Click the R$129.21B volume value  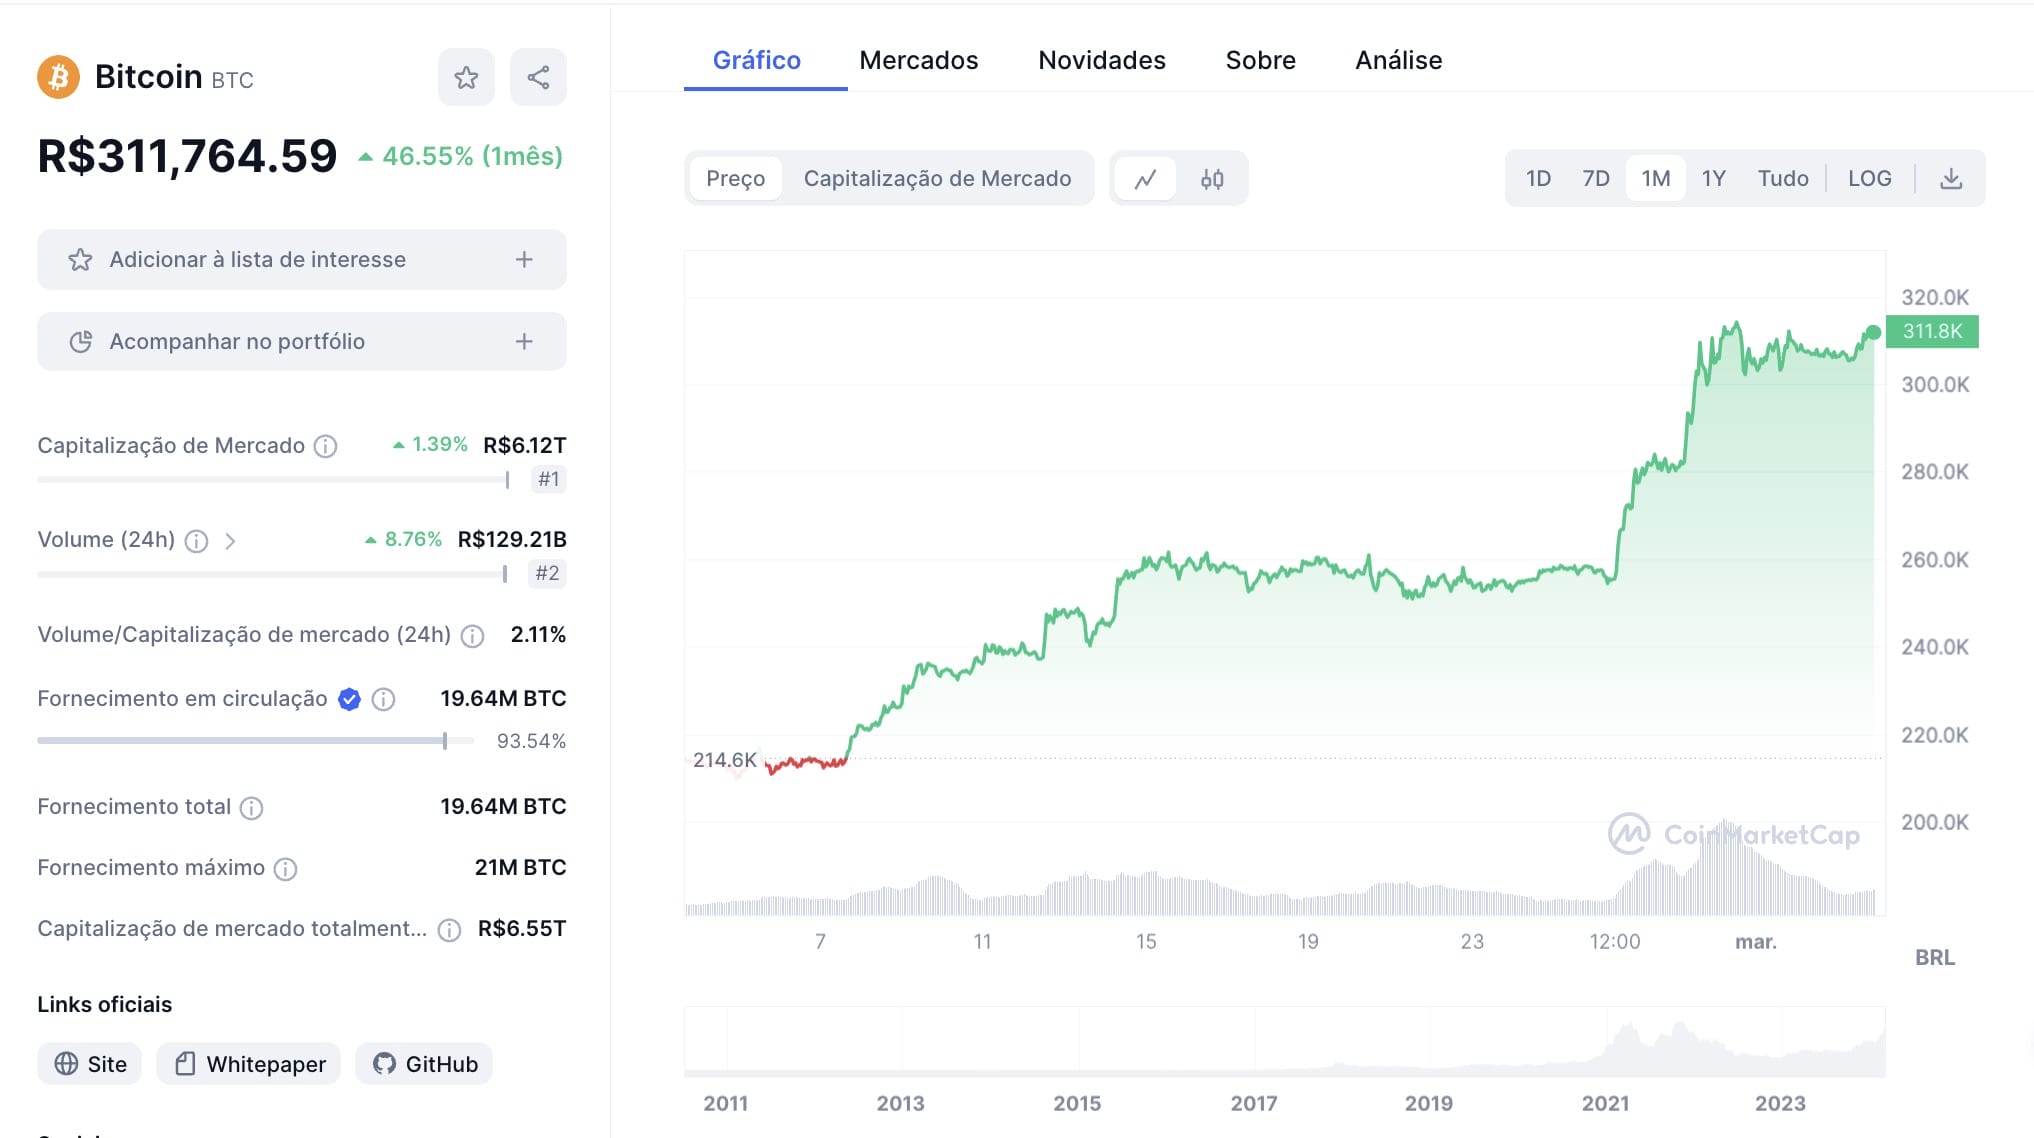512,539
